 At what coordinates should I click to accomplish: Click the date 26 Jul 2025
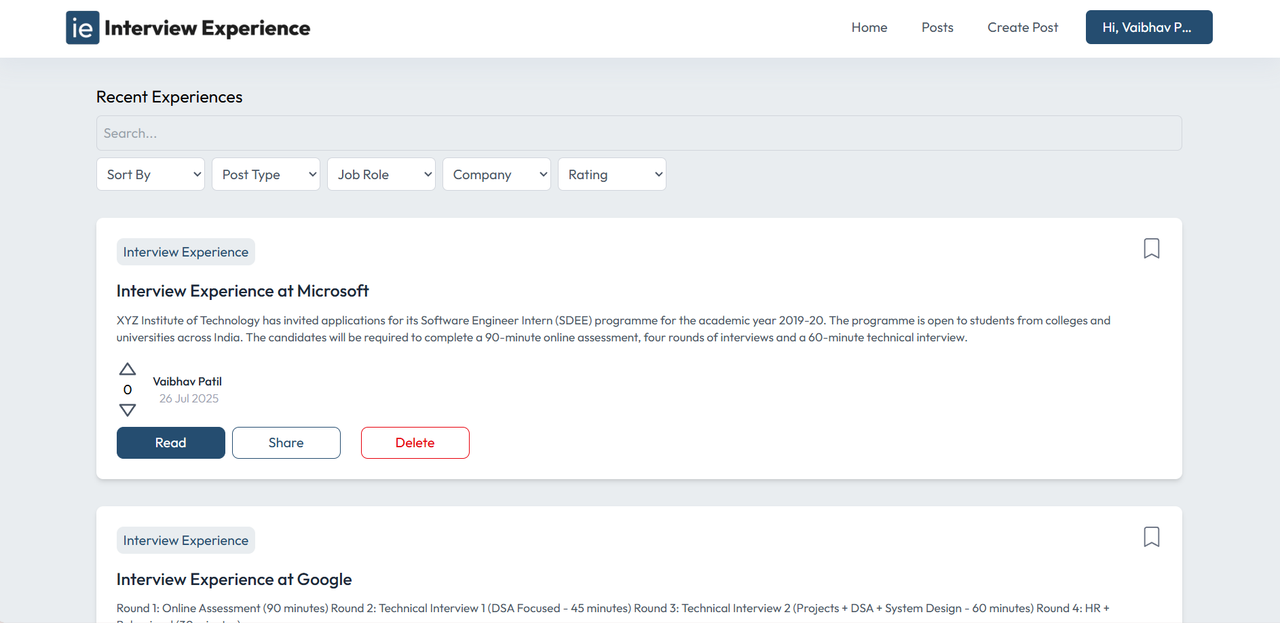[x=189, y=399]
